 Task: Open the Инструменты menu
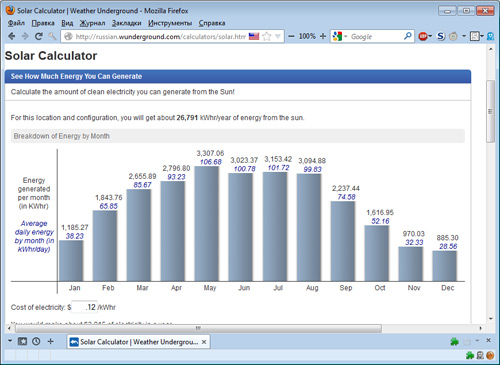[x=170, y=23]
